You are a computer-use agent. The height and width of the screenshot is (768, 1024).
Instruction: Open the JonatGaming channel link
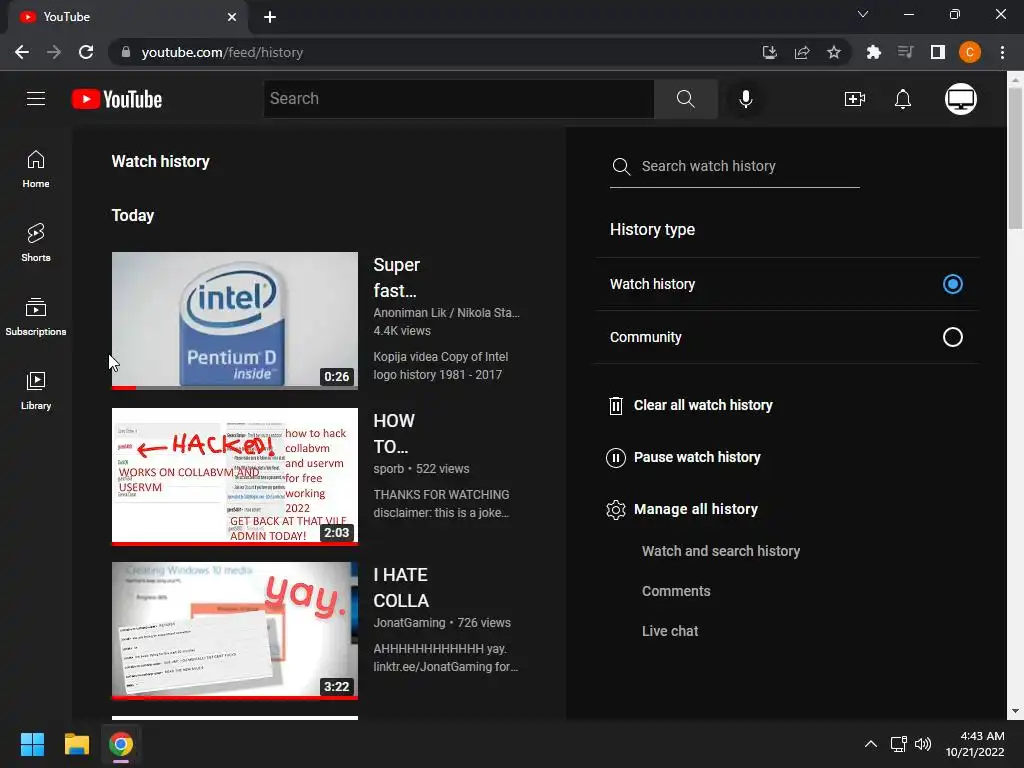click(x=409, y=623)
